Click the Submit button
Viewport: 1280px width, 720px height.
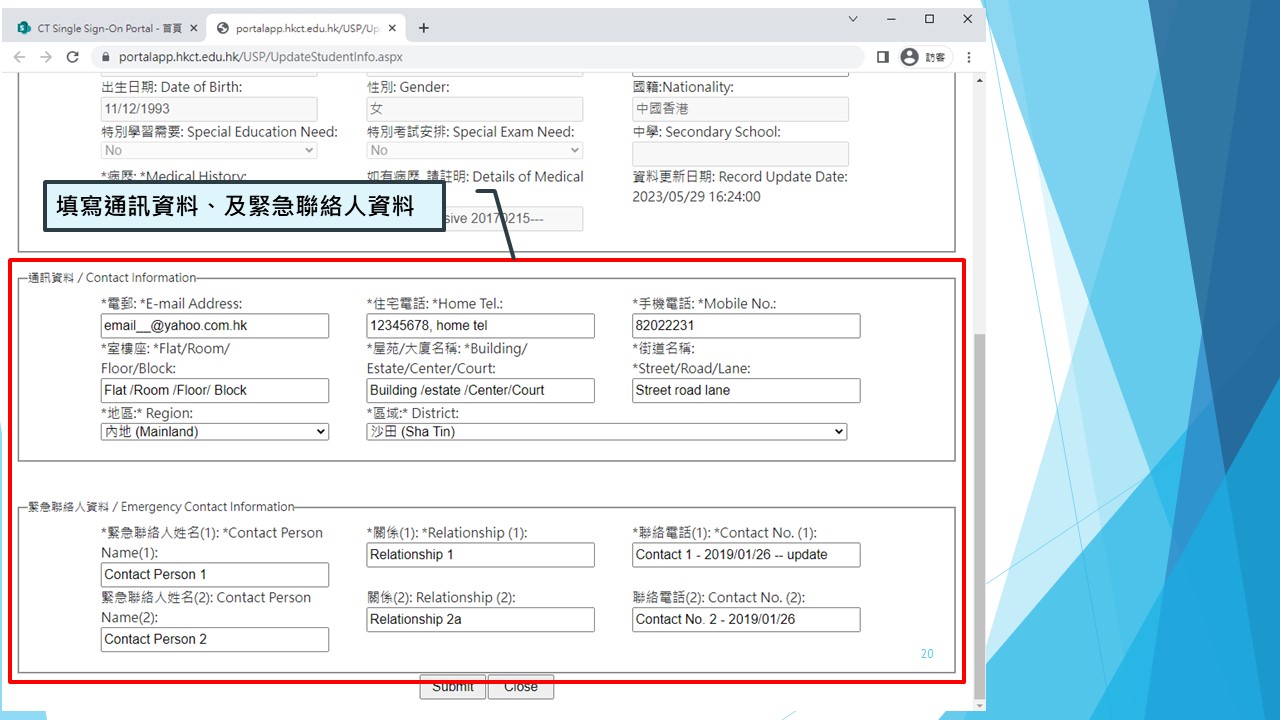click(x=453, y=688)
